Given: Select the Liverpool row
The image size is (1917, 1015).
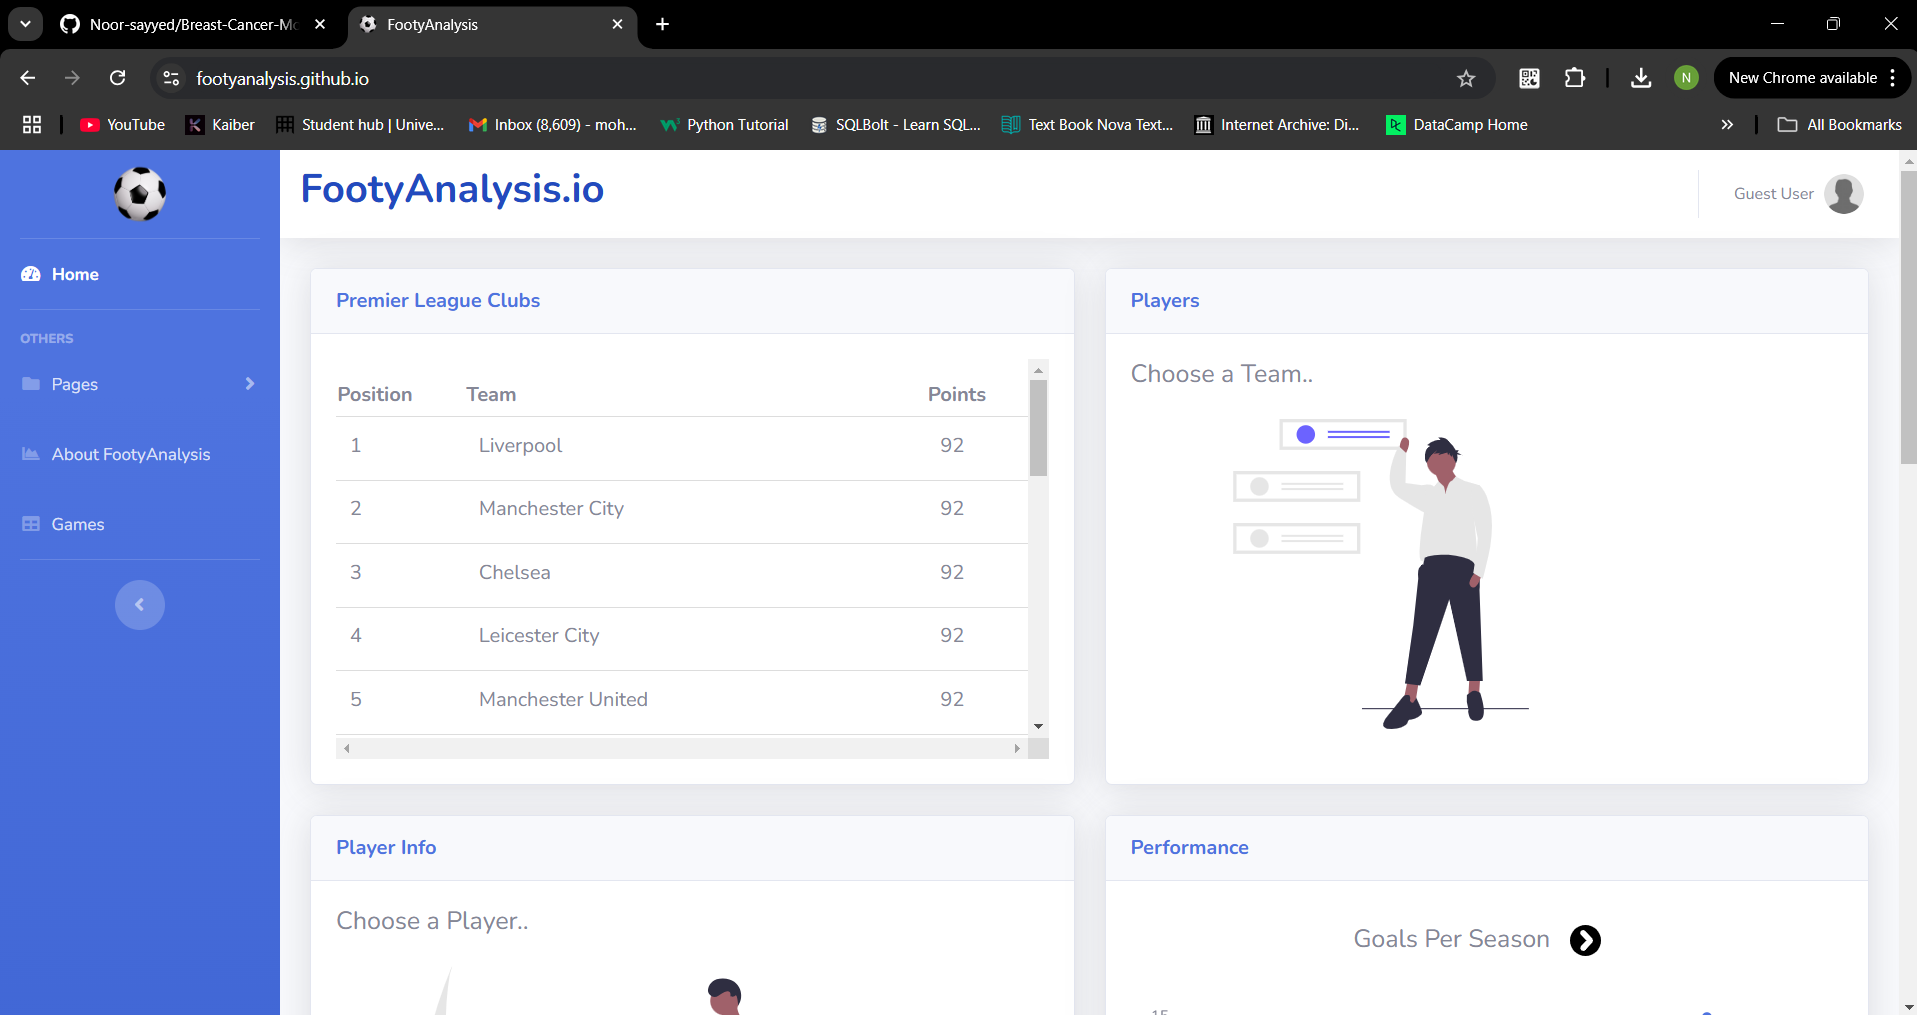Looking at the screenshot, I should pos(682,446).
